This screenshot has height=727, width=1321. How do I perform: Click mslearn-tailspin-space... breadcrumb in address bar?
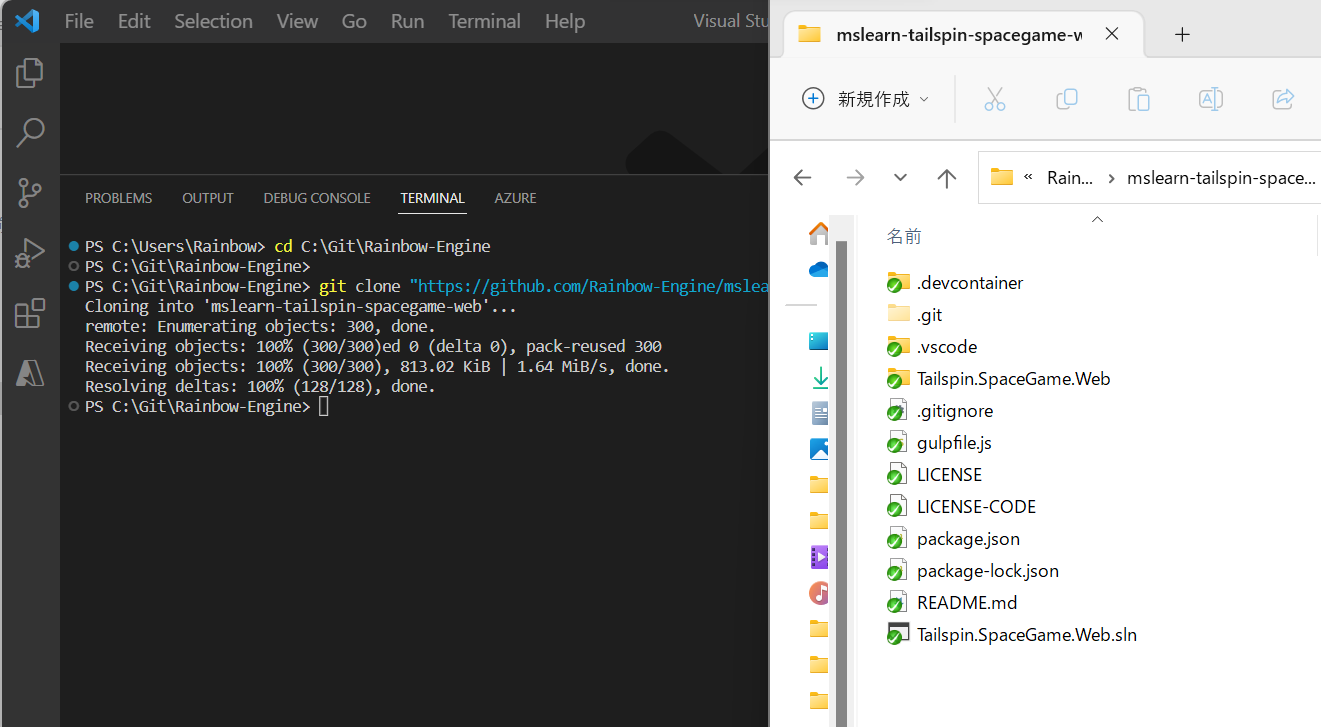(1221, 178)
